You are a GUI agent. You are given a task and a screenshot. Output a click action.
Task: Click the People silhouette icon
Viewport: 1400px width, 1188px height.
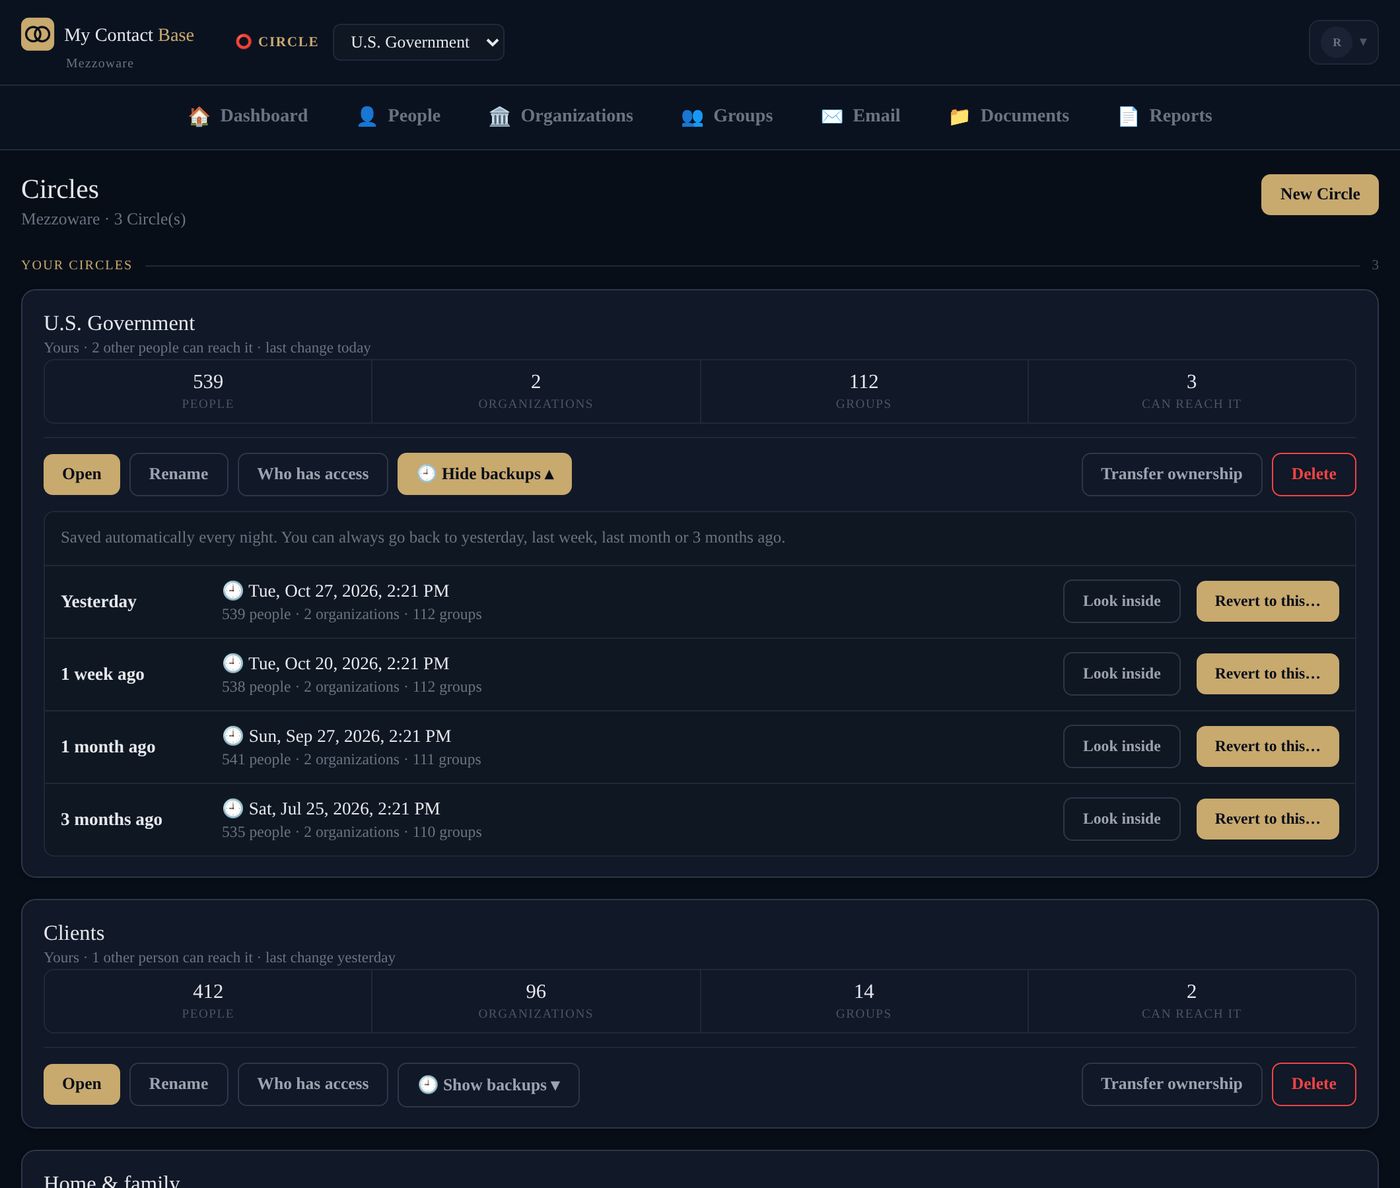click(367, 116)
